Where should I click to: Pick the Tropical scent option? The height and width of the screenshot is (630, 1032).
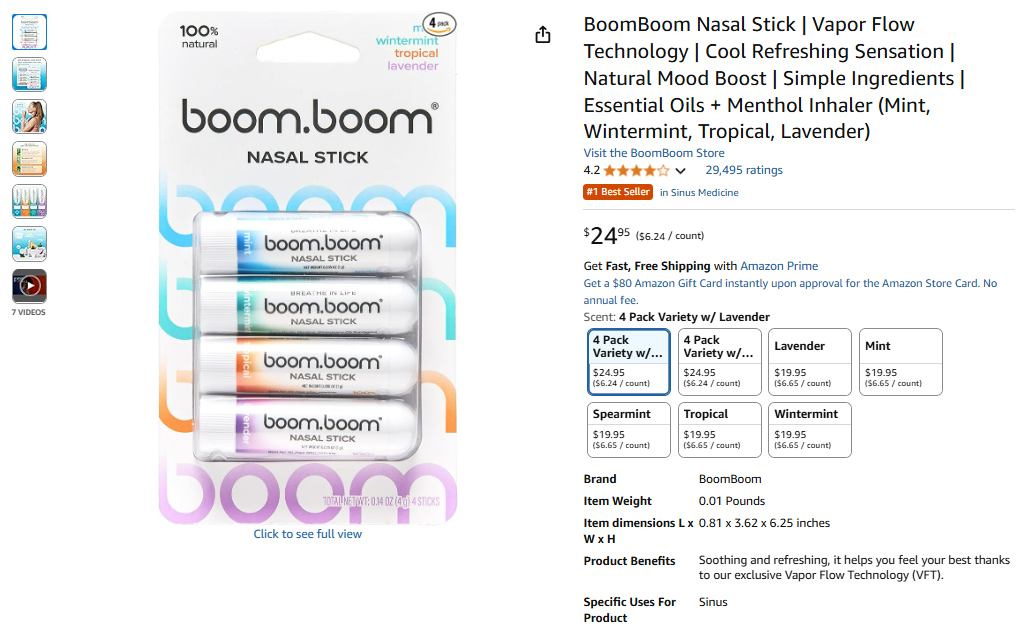pyautogui.click(x=719, y=429)
